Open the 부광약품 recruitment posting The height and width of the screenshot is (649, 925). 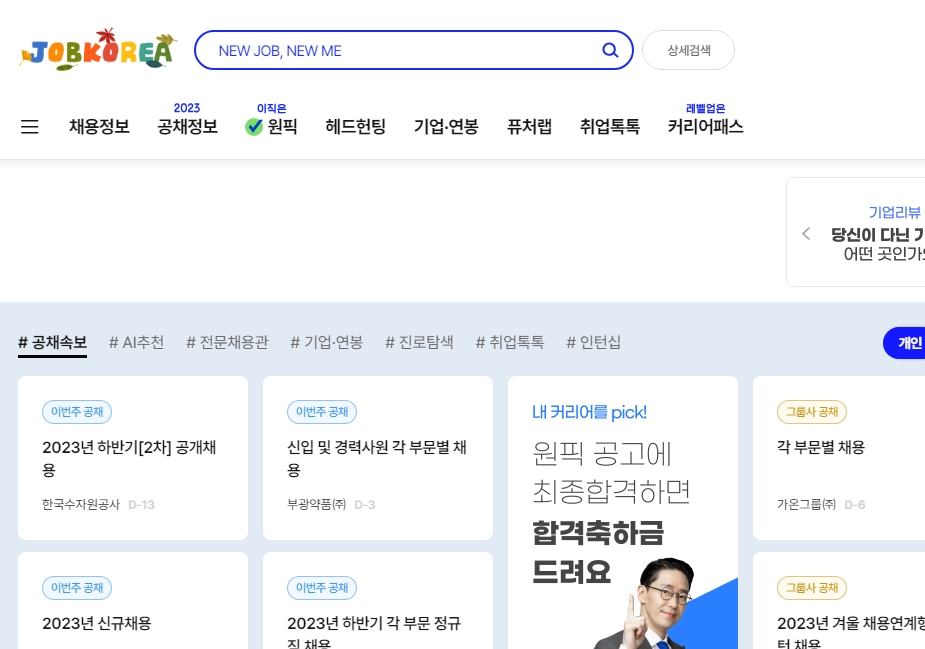point(377,457)
